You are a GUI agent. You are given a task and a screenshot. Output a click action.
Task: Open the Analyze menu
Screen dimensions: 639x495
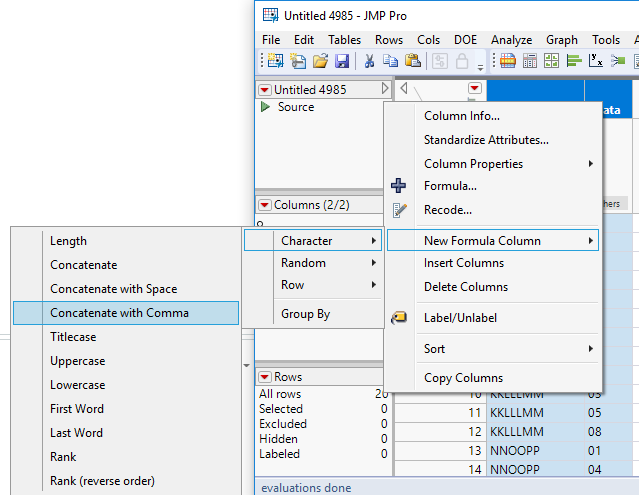coord(511,40)
